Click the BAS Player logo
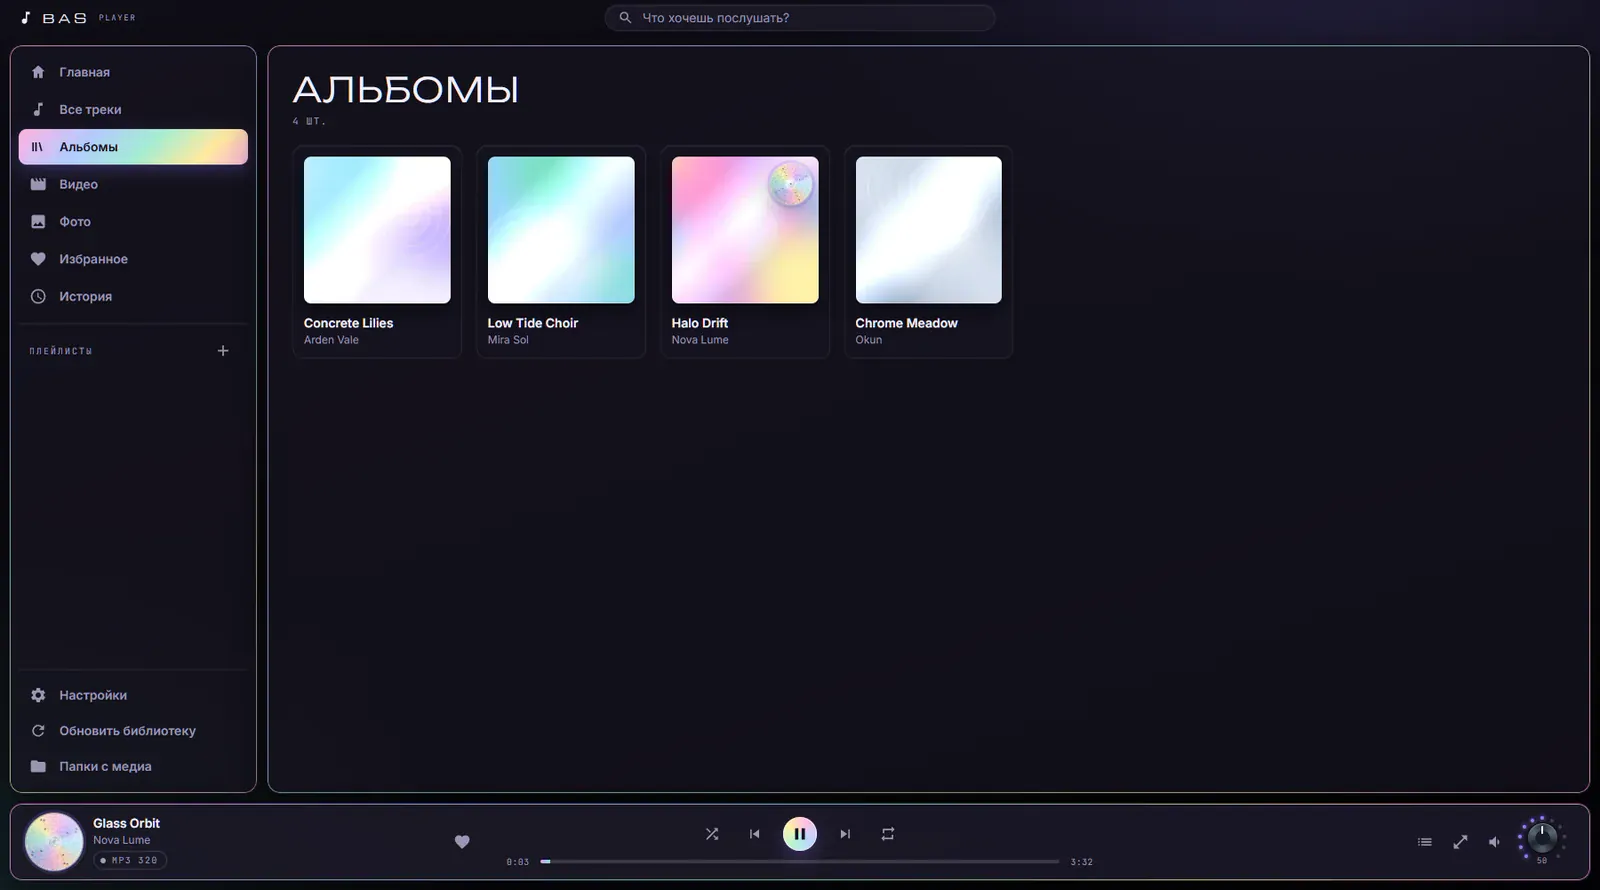The width and height of the screenshot is (1600, 890). click(78, 18)
